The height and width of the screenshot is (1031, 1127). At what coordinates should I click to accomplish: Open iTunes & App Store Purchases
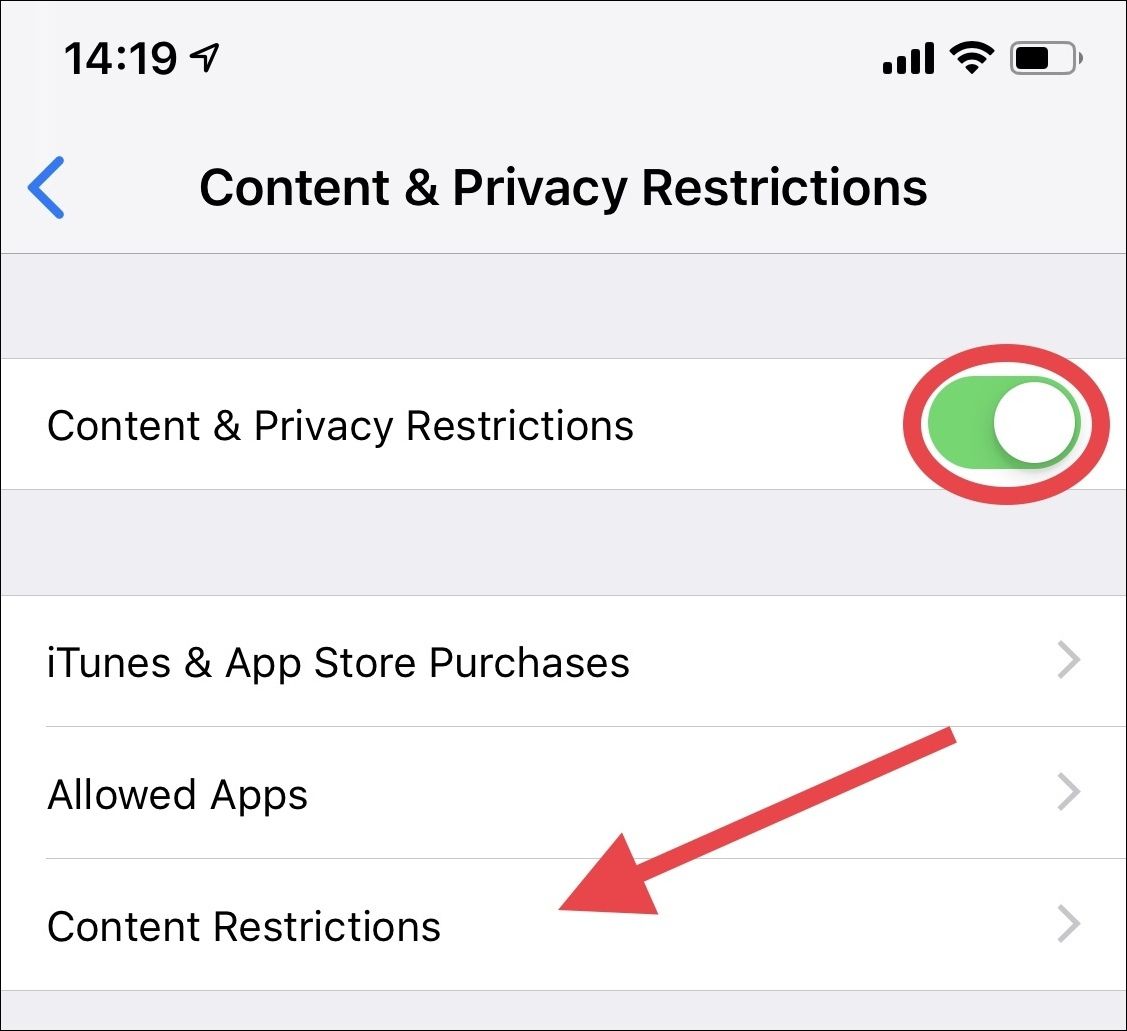[564, 661]
